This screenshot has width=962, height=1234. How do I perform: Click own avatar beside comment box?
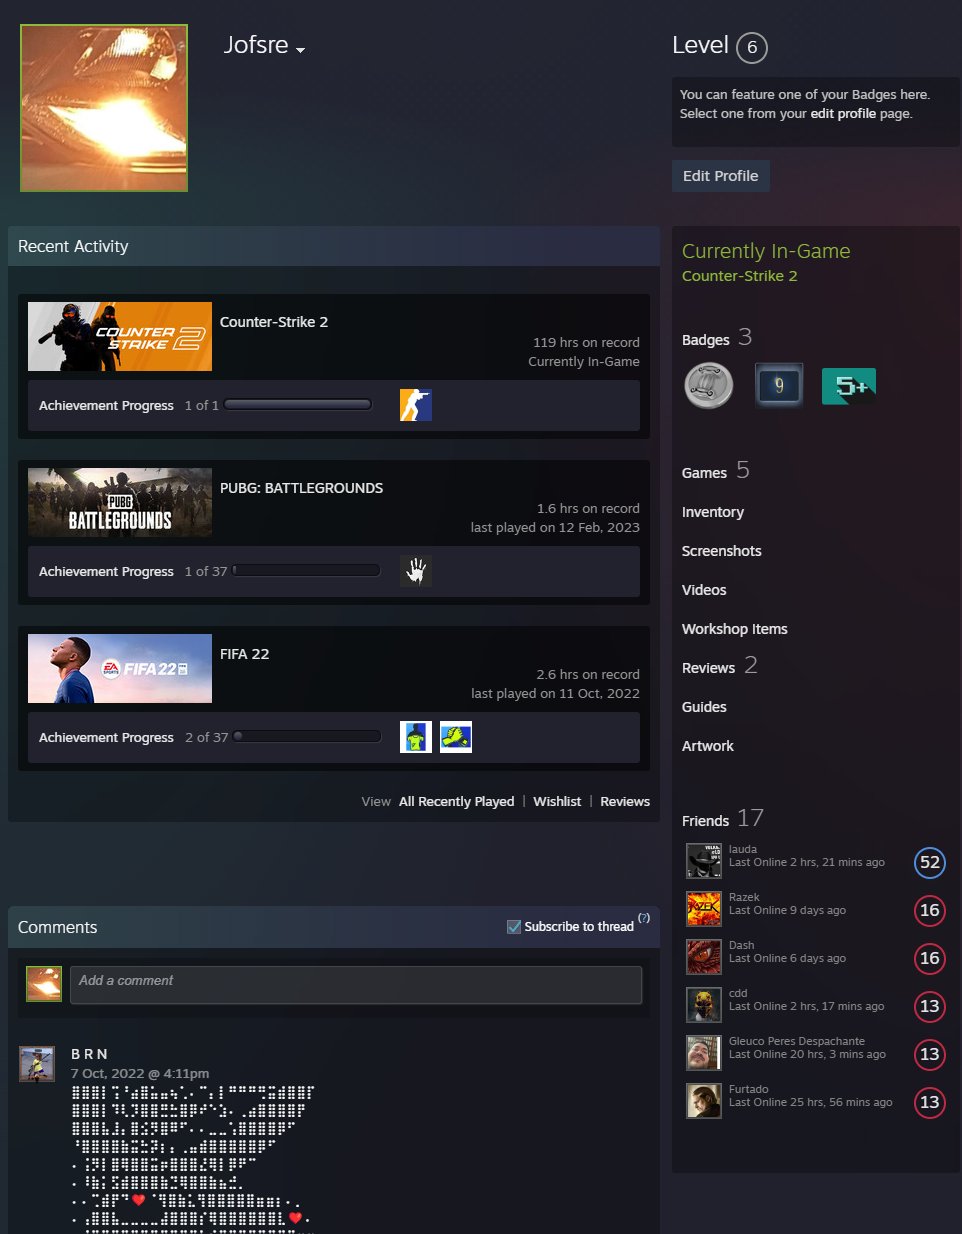pos(44,984)
